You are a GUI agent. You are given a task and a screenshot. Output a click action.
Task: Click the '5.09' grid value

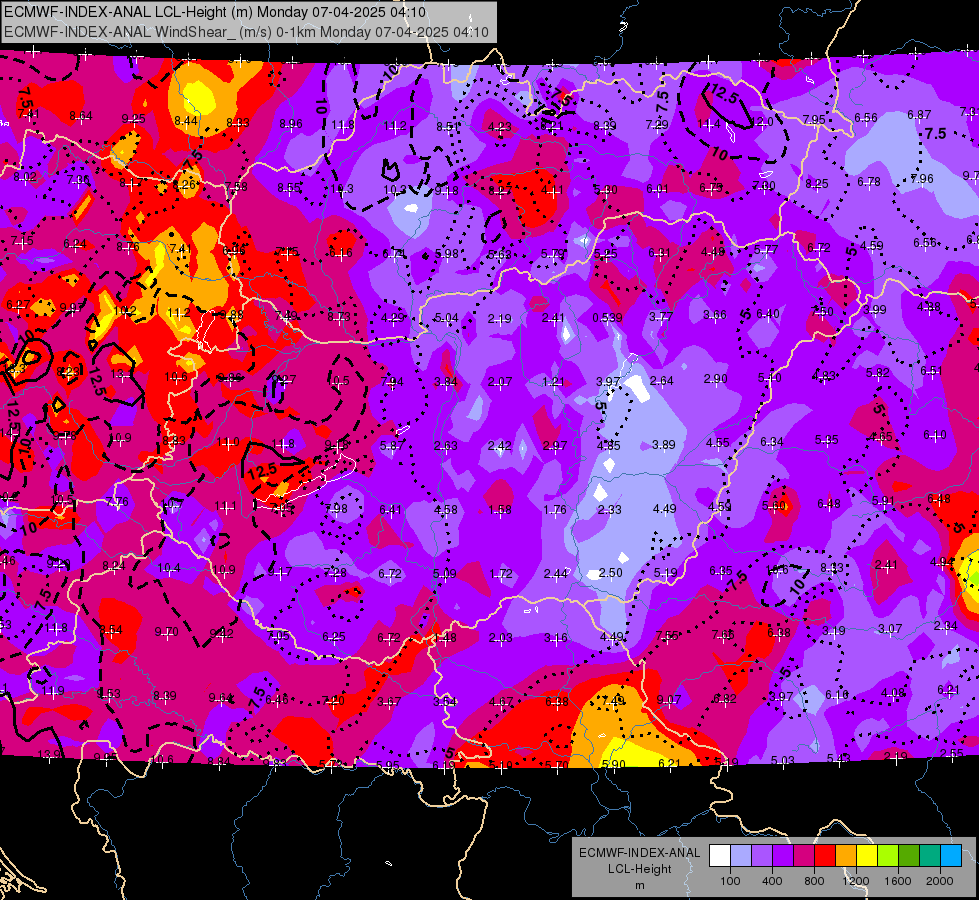tap(445, 573)
